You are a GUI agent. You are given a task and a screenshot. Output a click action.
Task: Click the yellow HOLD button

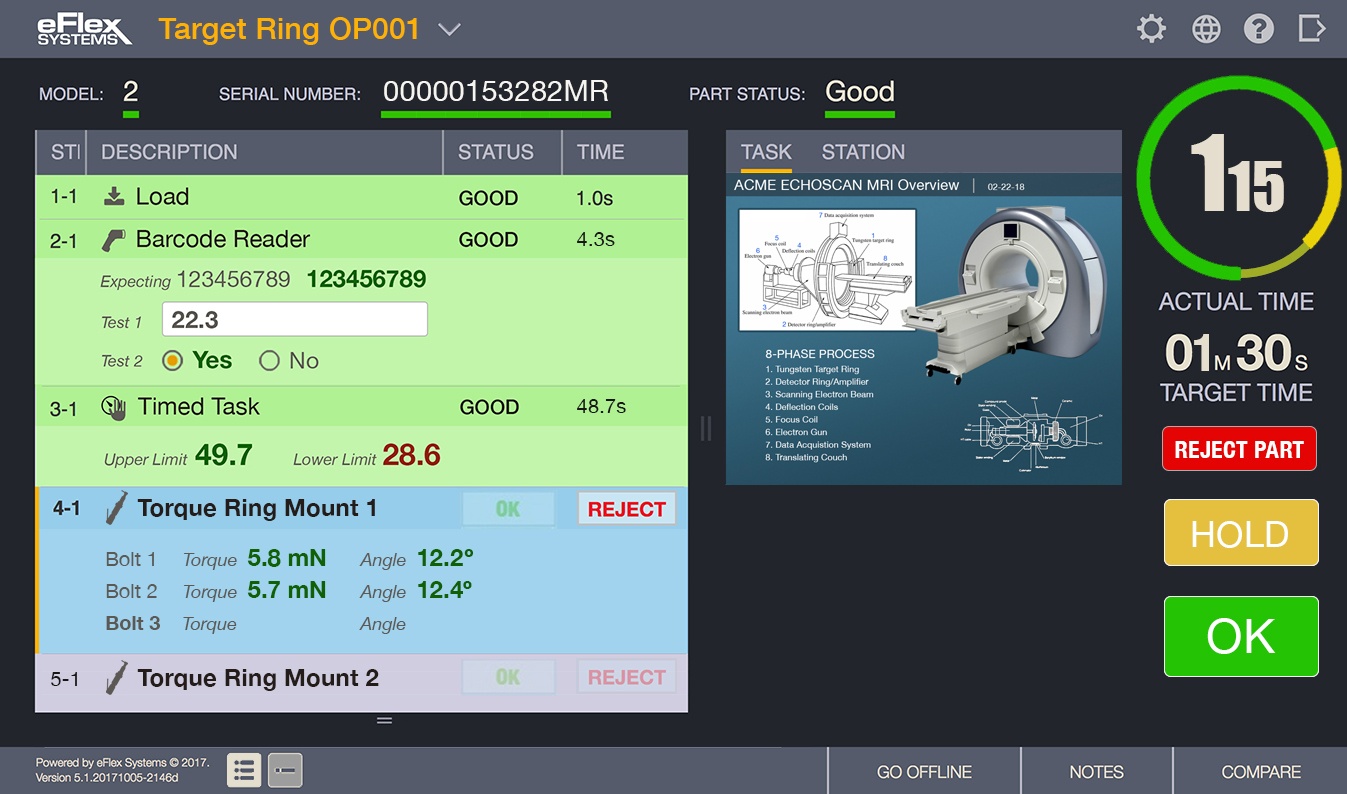[1241, 534]
